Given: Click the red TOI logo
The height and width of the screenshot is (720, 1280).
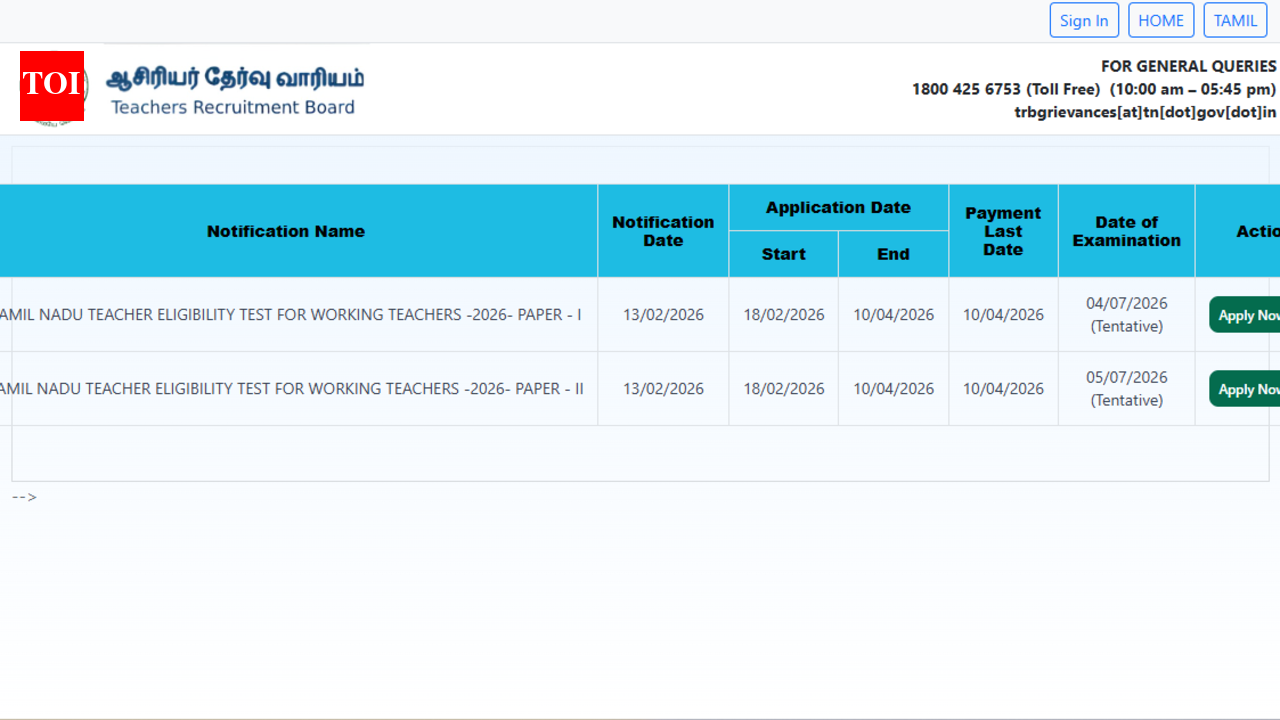Looking at the screenshot, I should 52,86.
